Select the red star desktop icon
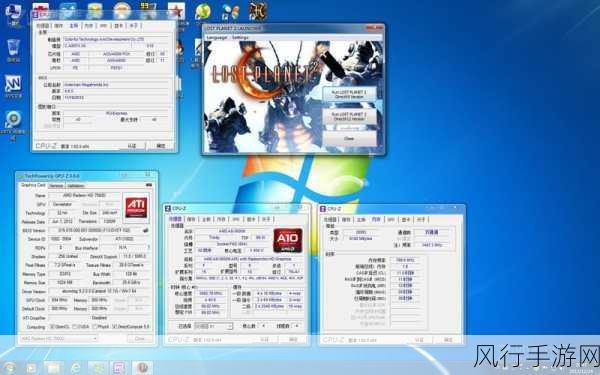600x375 pixels. tap(176, 11)
